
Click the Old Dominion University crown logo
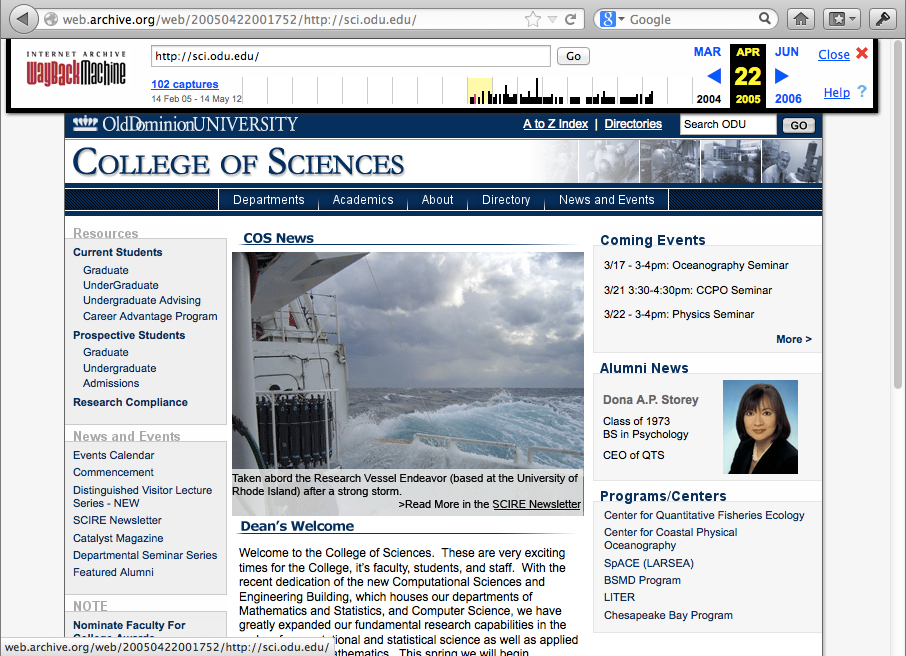point(85,124)
